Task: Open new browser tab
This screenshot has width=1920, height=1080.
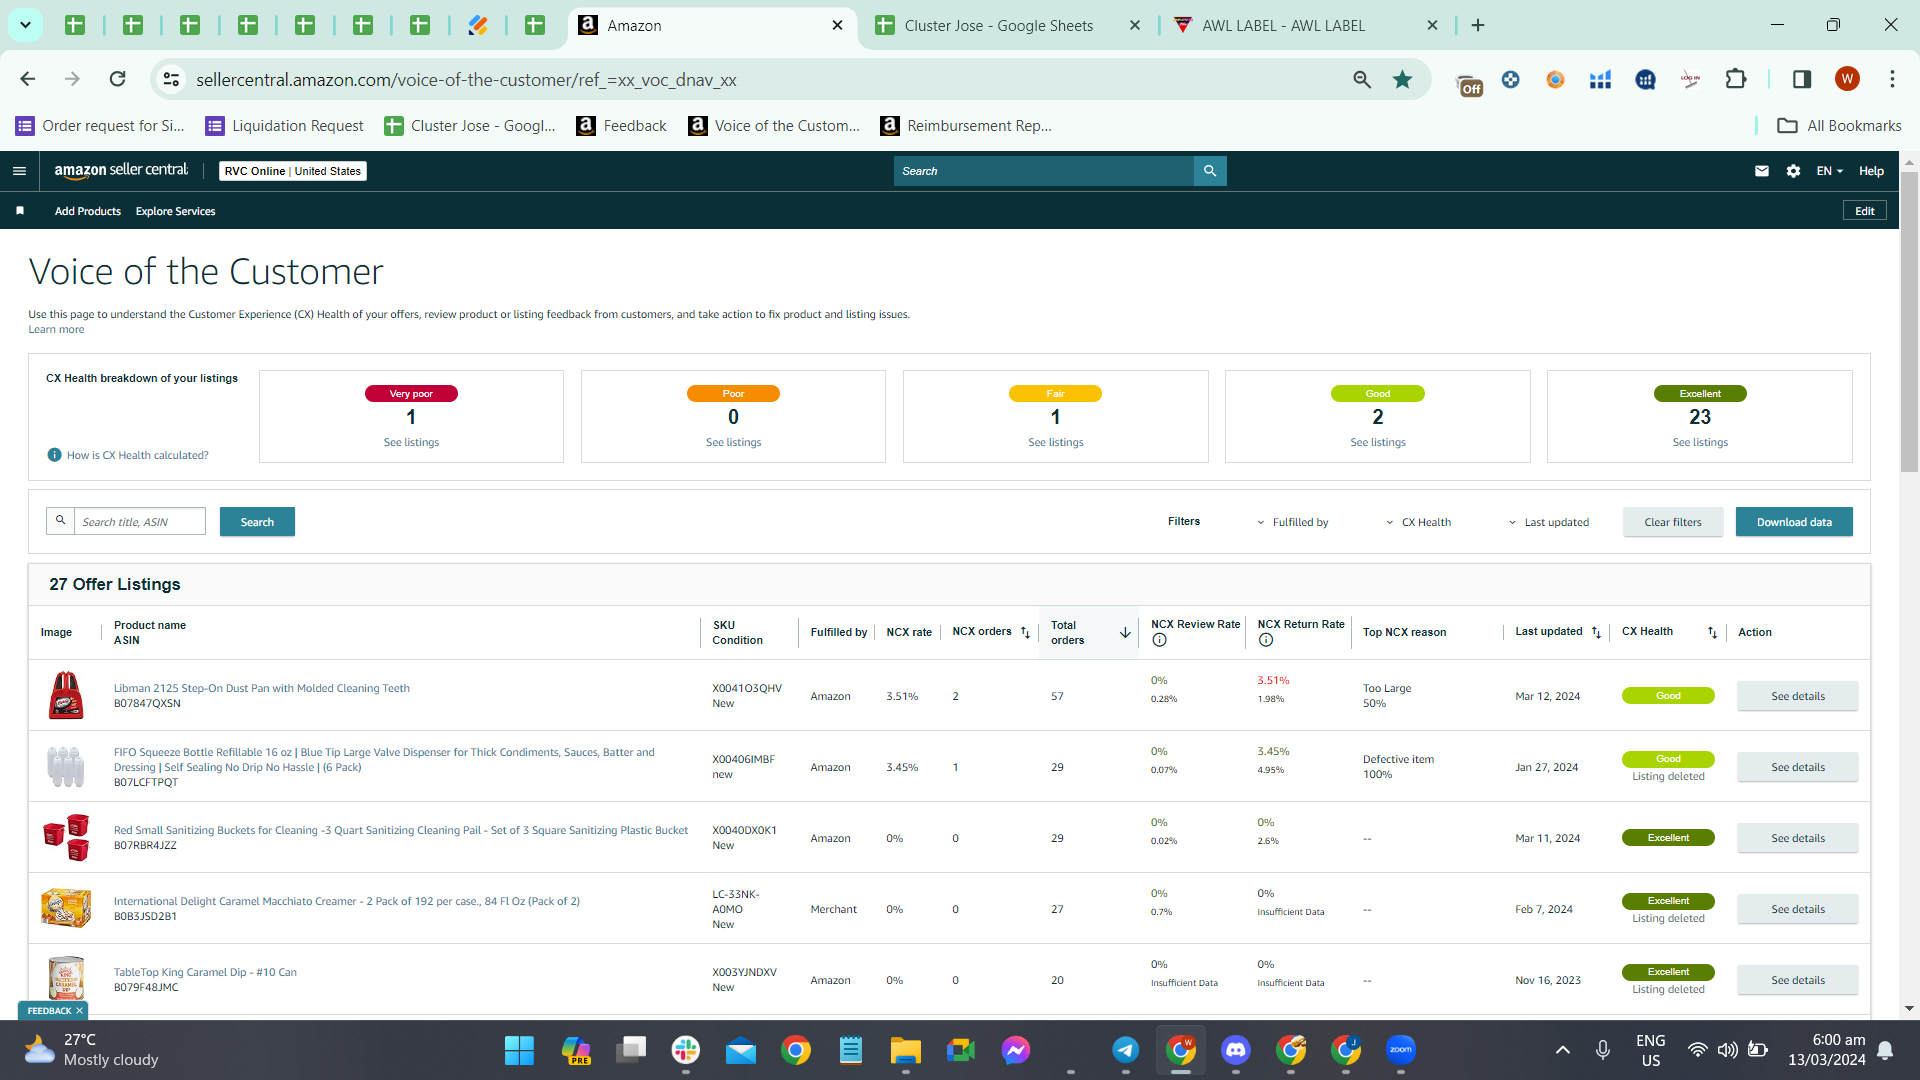Action: [x=1478, y=26]
